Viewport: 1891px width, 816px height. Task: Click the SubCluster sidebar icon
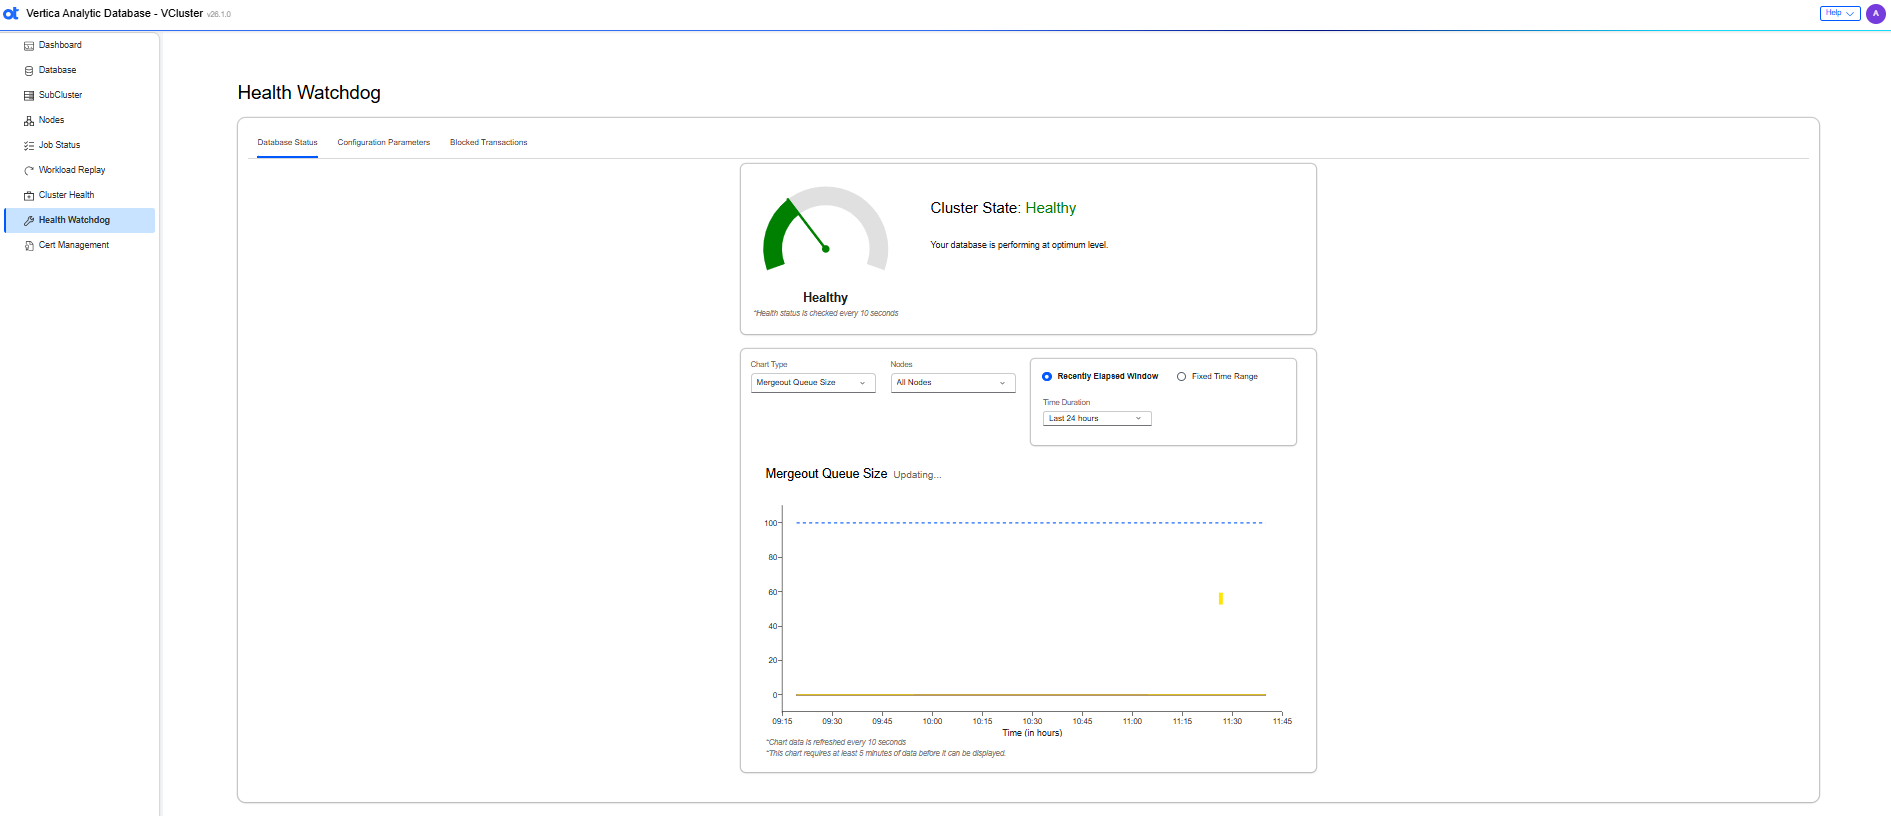(x=29, y=96)
